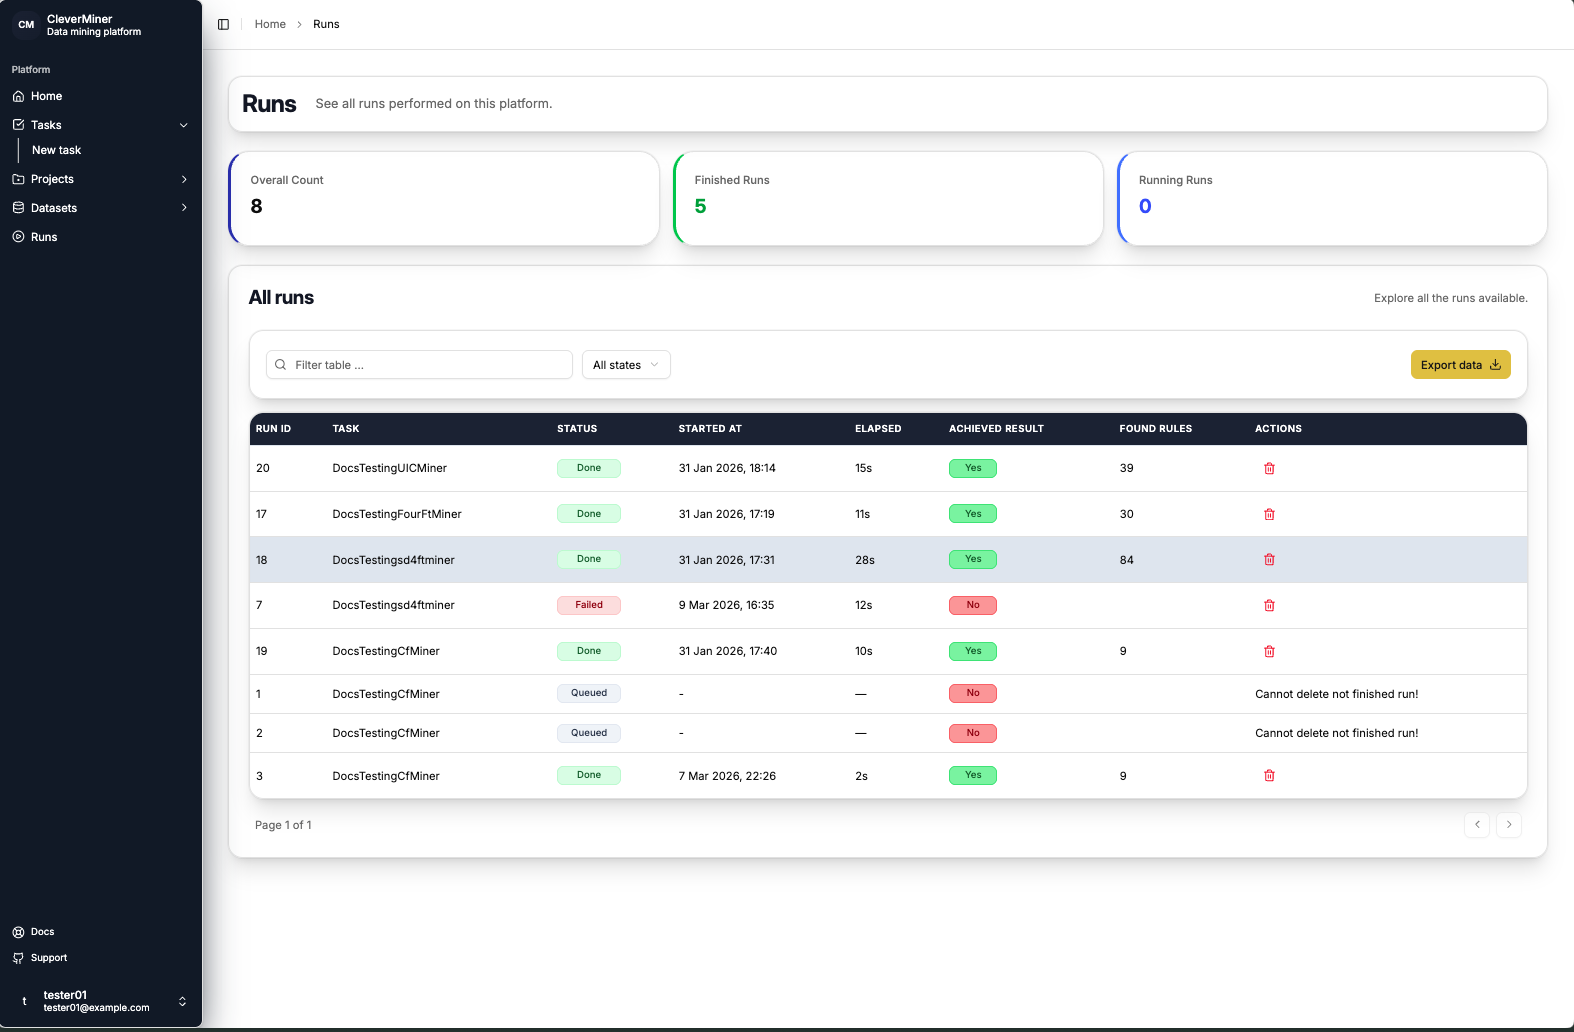This screenshot has height=1032, width=1574.
Task: Delete run 18 DocsTestingsd4ftminer
Action: [x=1269, y=560]
